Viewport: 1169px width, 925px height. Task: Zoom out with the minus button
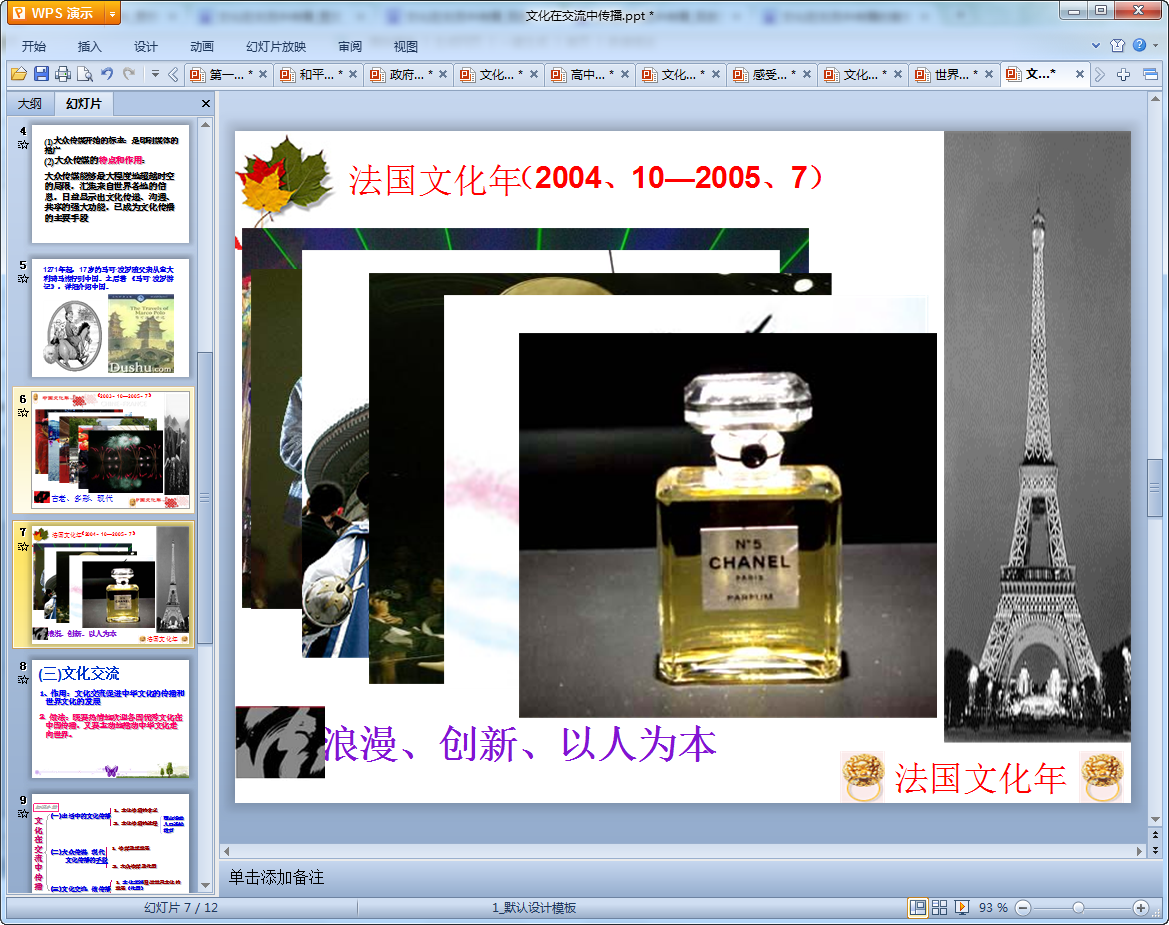(x=1023, y=908)
